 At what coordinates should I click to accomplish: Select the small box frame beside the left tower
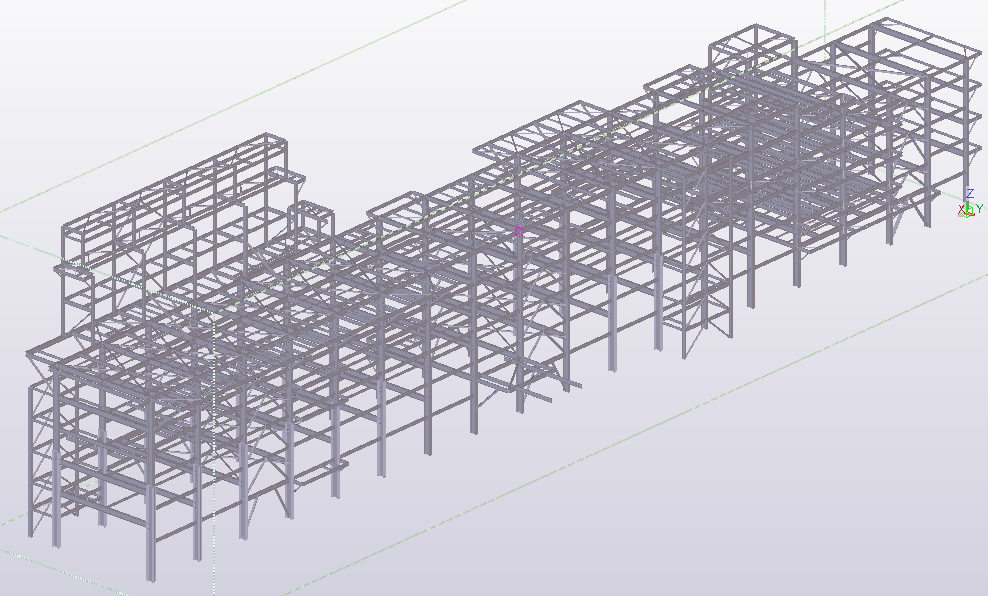point(314,220)
